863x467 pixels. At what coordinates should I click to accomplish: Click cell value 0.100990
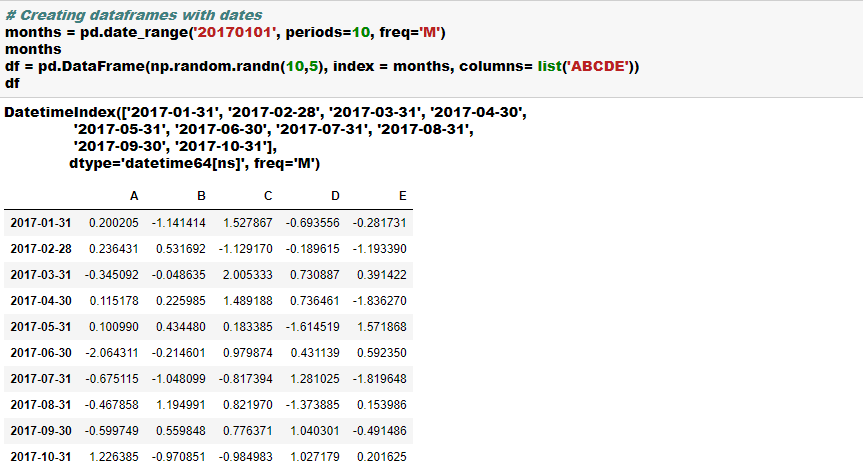(x=113, y=327)
